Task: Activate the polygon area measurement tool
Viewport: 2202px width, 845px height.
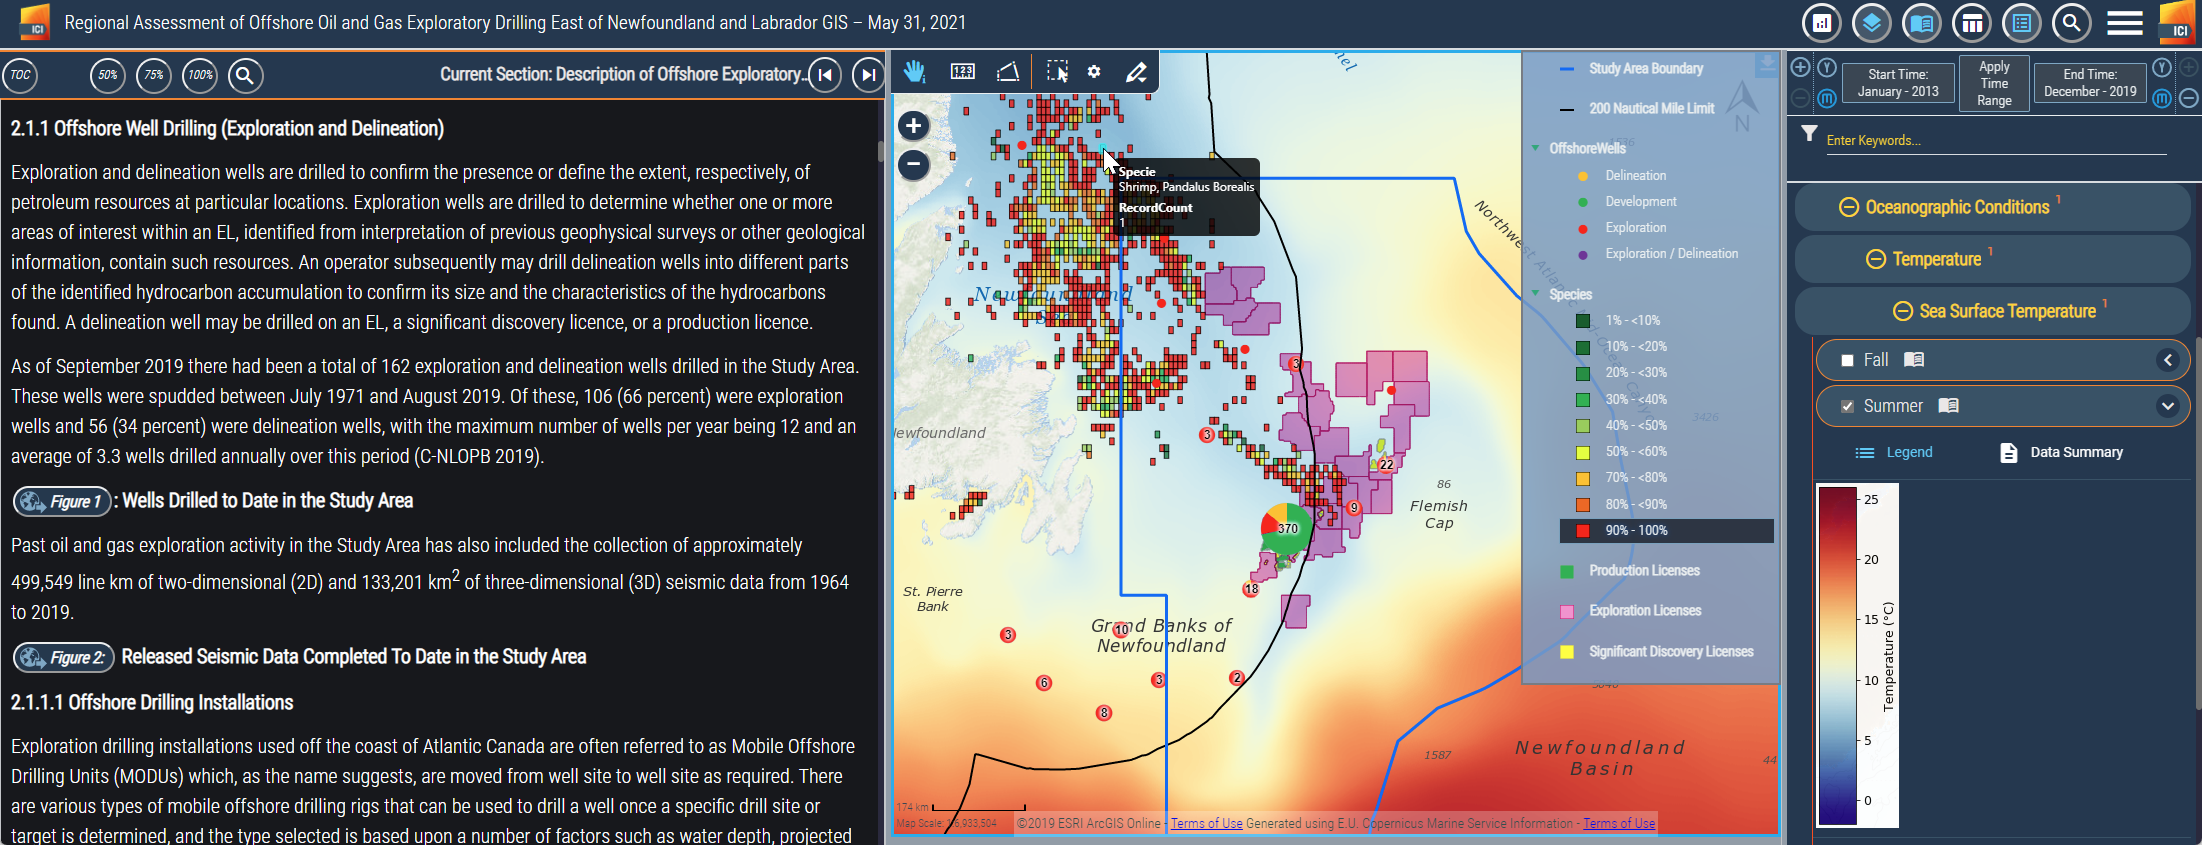Action: tap(1008, 72)
